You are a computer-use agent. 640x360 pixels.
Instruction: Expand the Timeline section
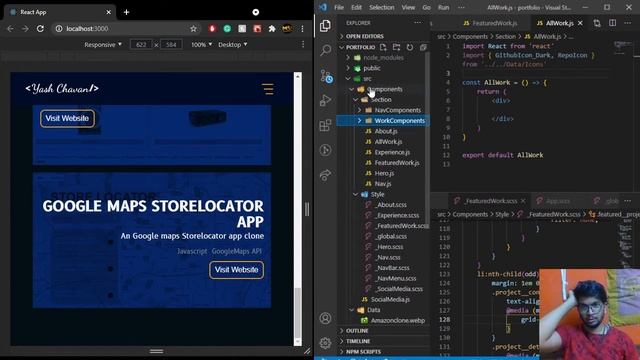358,341
